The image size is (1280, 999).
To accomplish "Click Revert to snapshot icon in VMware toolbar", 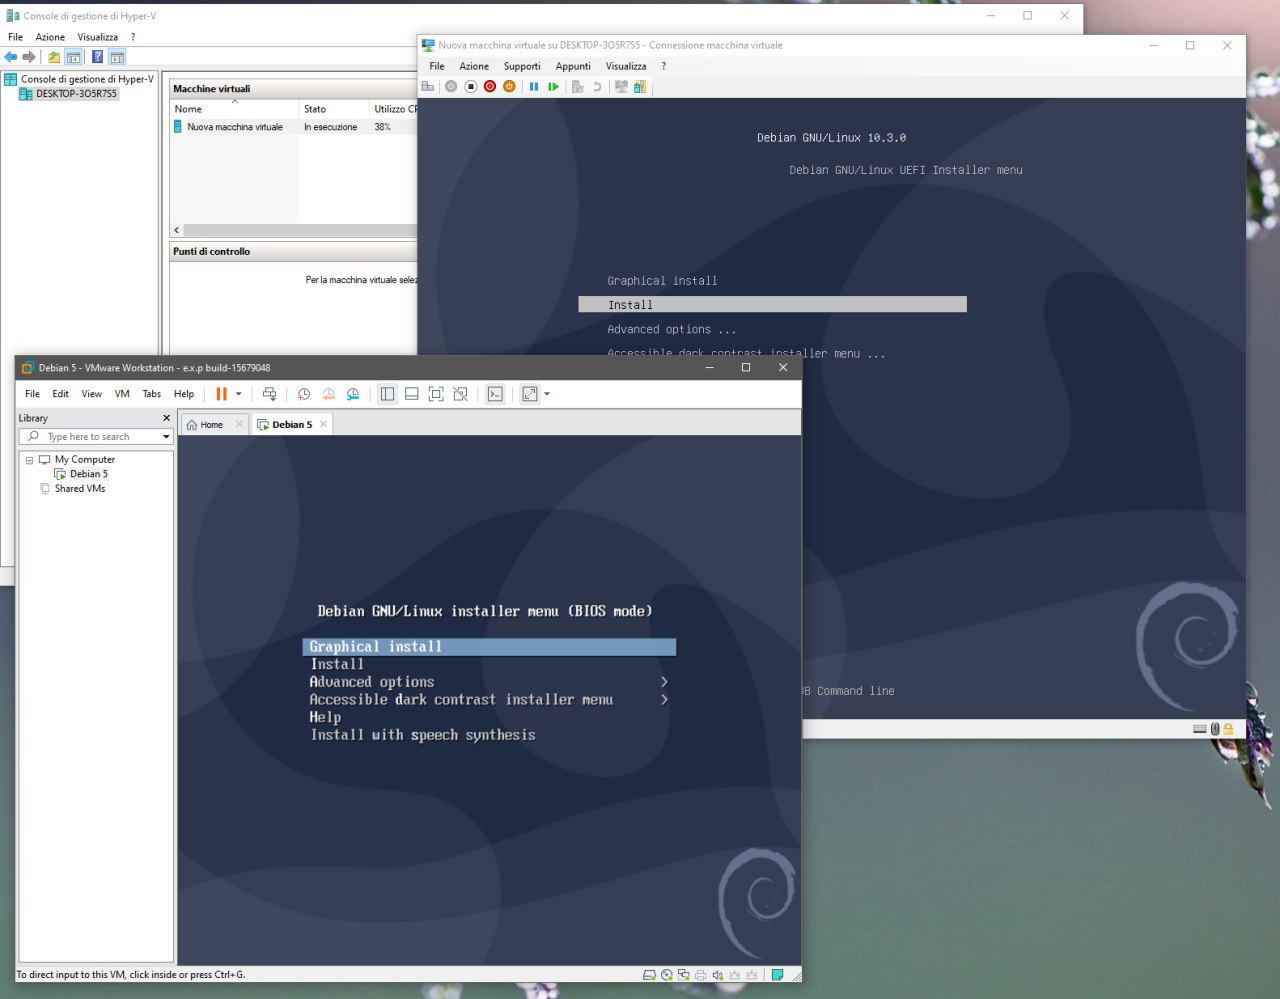I will 328,394.
